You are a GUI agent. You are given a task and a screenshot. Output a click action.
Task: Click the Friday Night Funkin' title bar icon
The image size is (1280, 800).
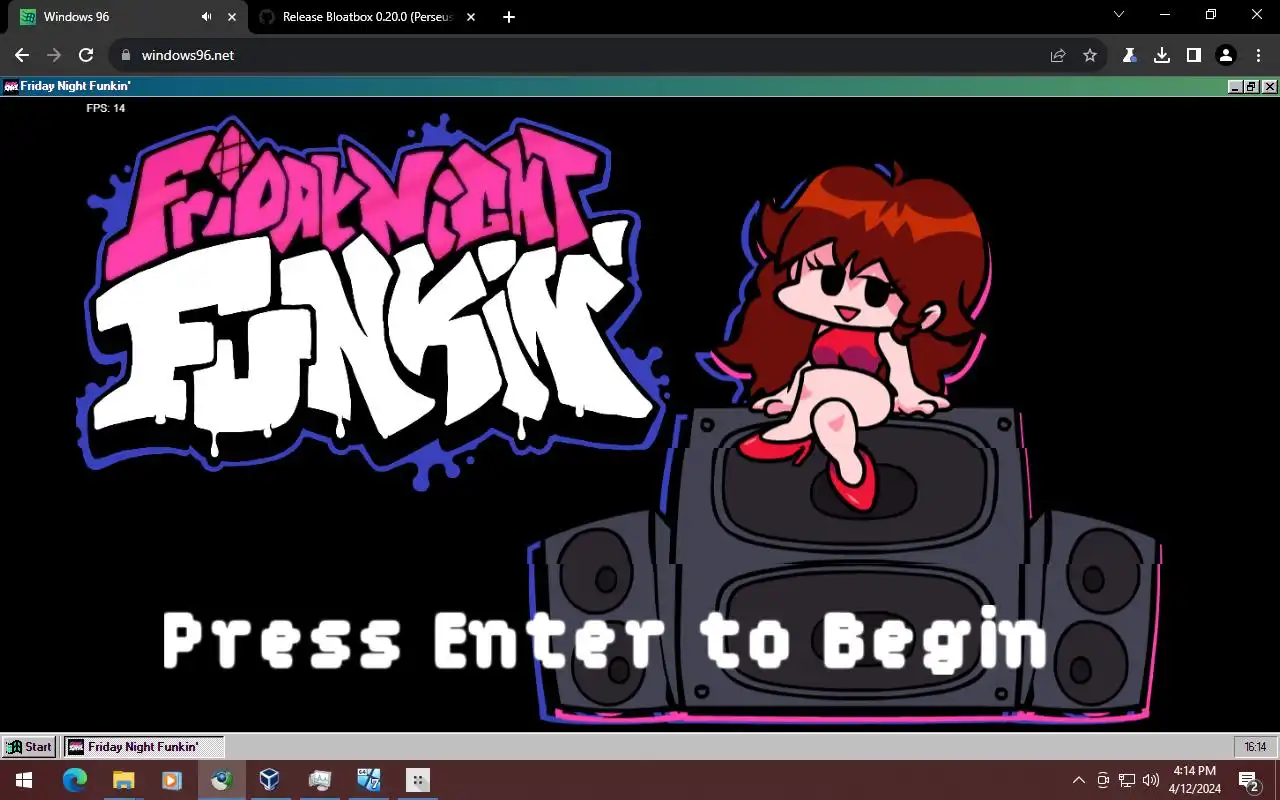tap(11, 87)
